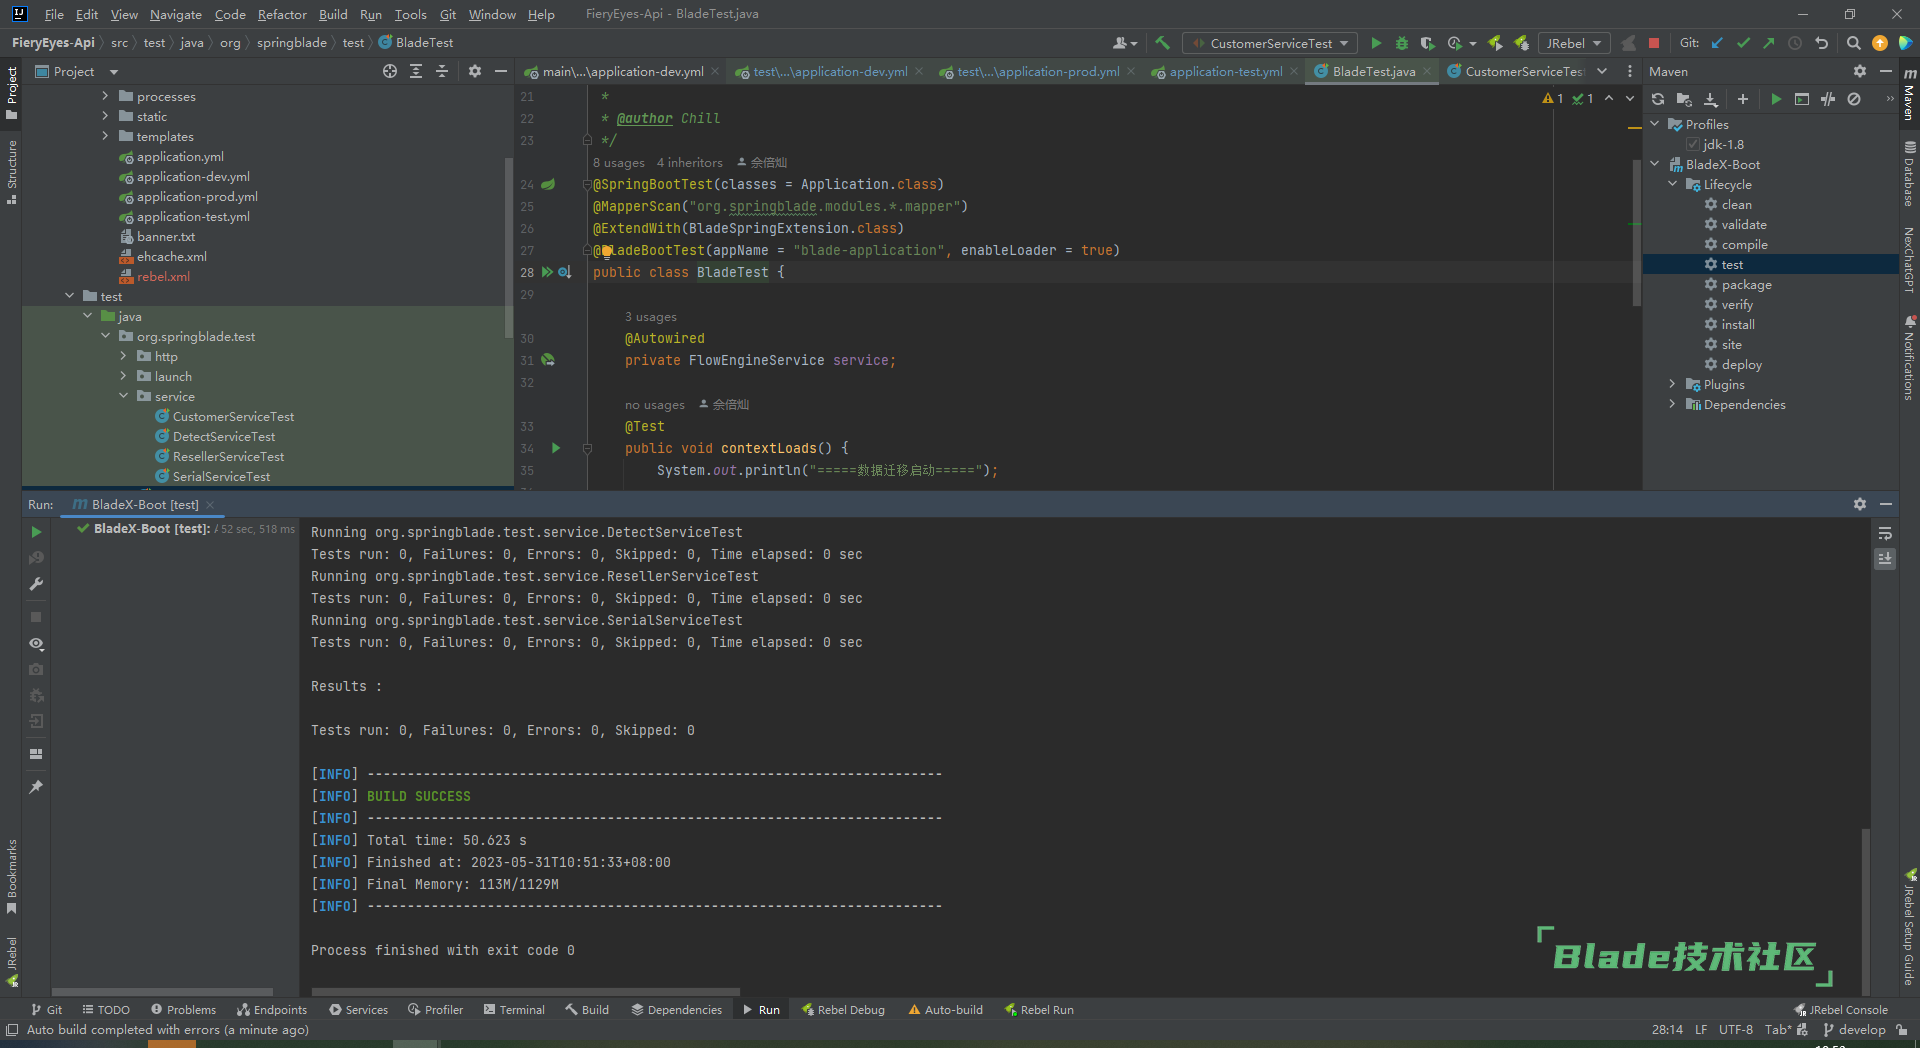Viewport: 1920px width, 1048px height.
Task: Toggle soft-wrap in Run console
Action: point(1885,533)
